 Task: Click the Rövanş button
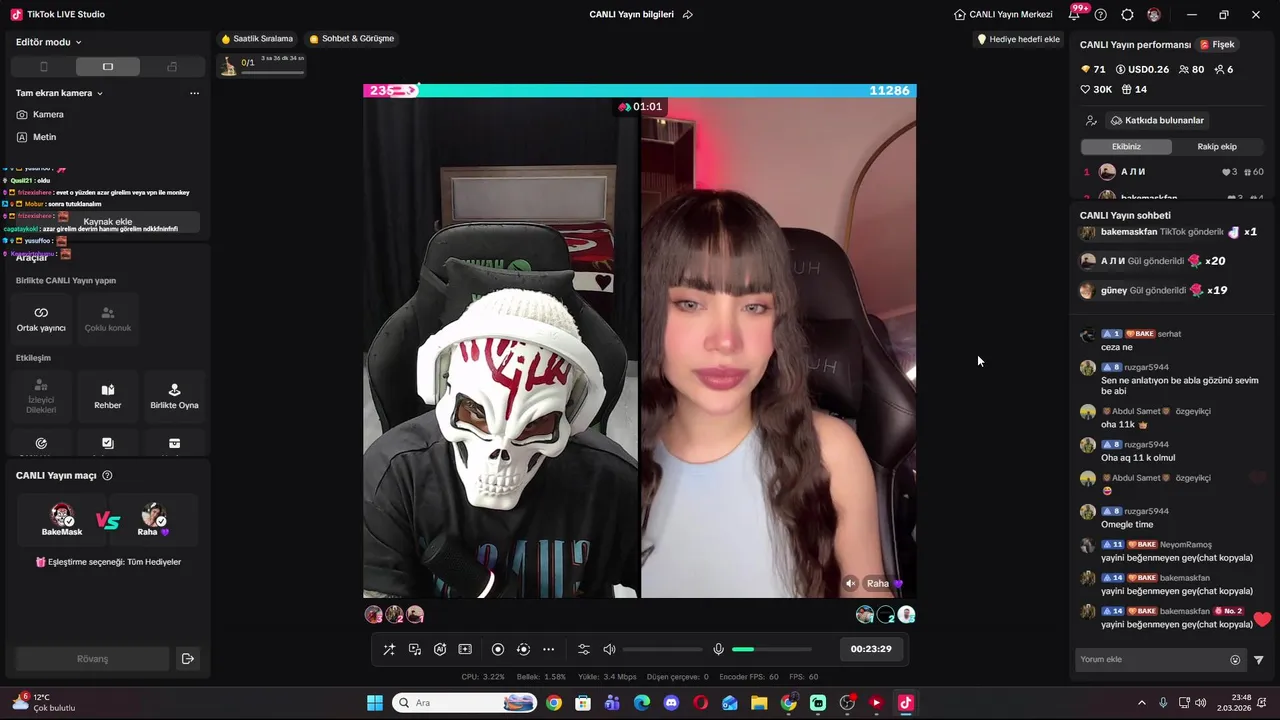[x=92, y=659]
